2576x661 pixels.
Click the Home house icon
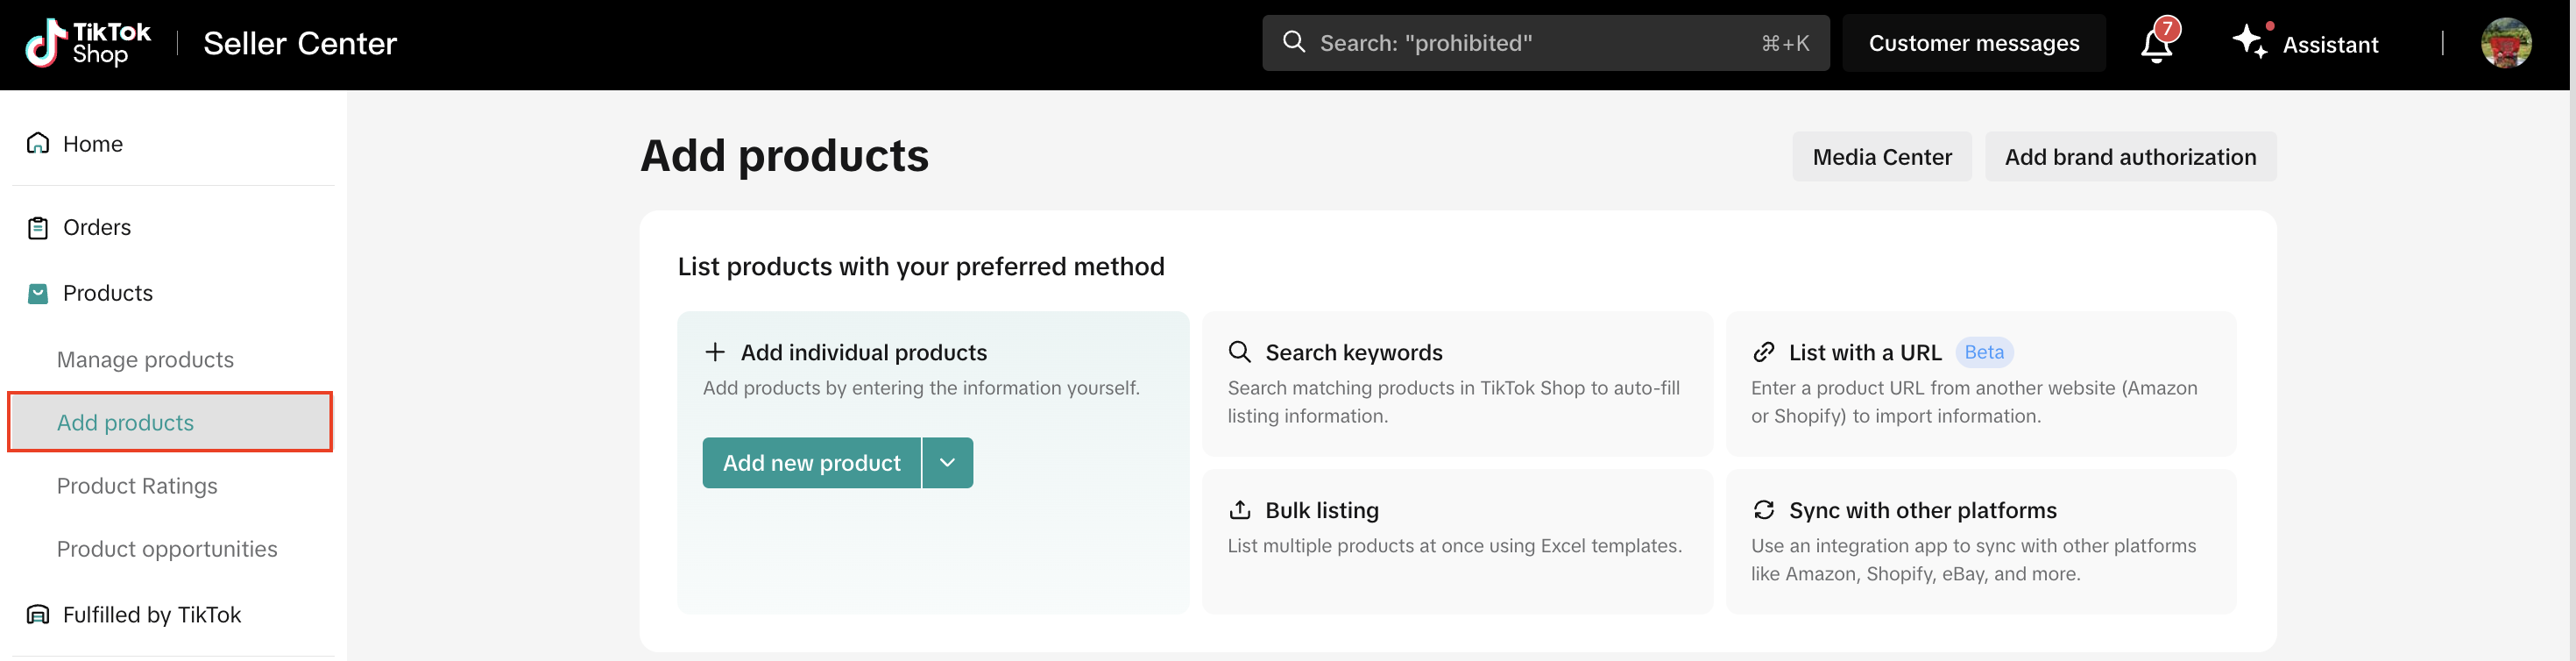click(38, 143)
